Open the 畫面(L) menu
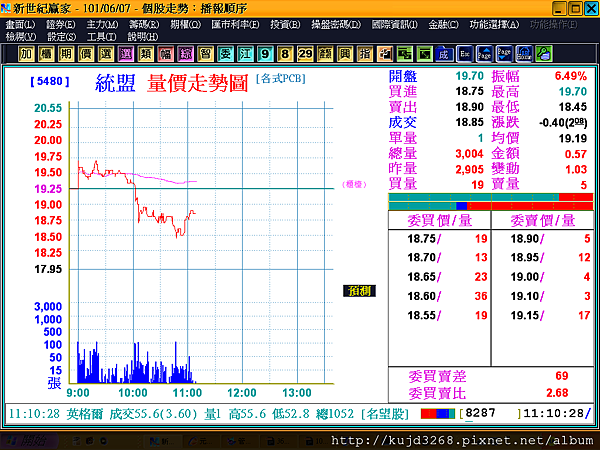This screenshot has width=600, height=450. (x=20, y=24)
